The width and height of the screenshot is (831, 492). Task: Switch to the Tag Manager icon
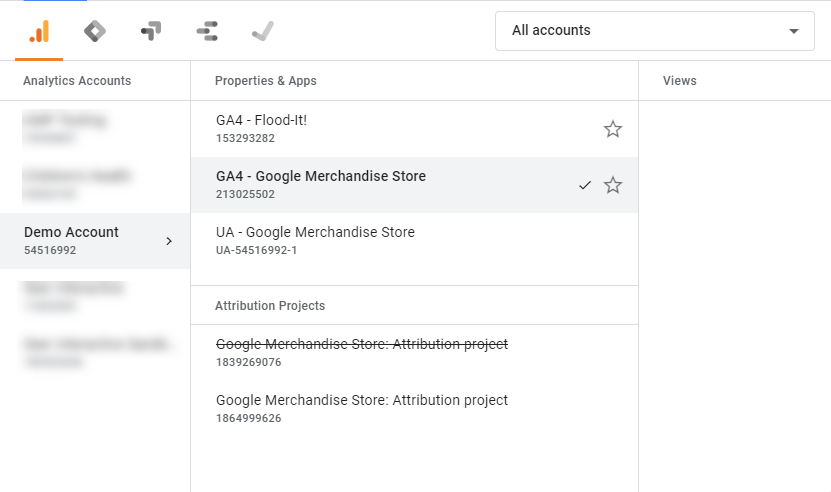click(x=95, y=31)
